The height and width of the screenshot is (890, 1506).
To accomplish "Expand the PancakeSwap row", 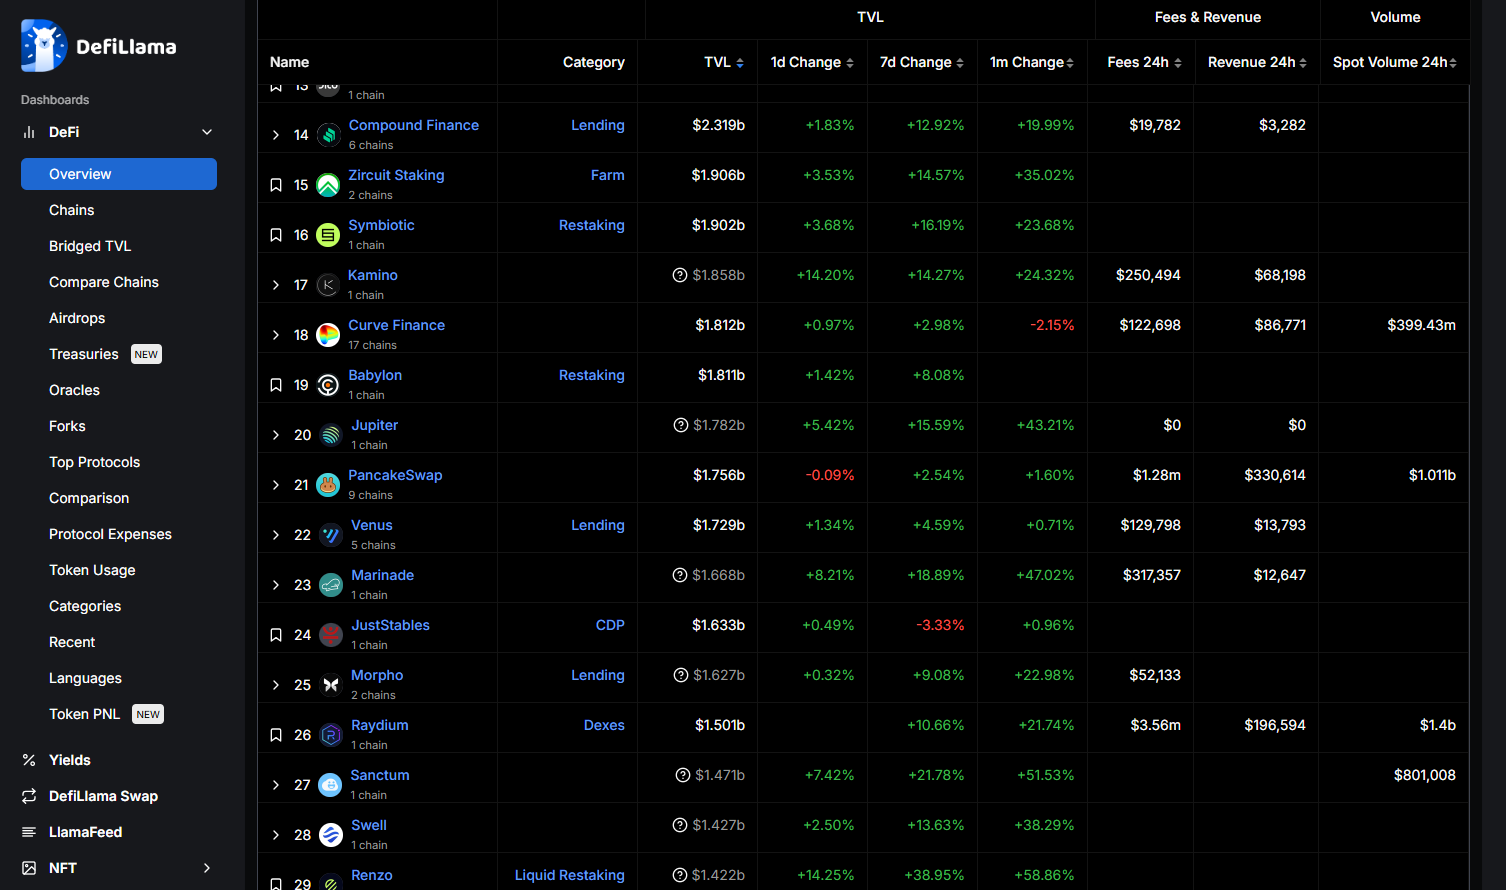I will [276, 485].
